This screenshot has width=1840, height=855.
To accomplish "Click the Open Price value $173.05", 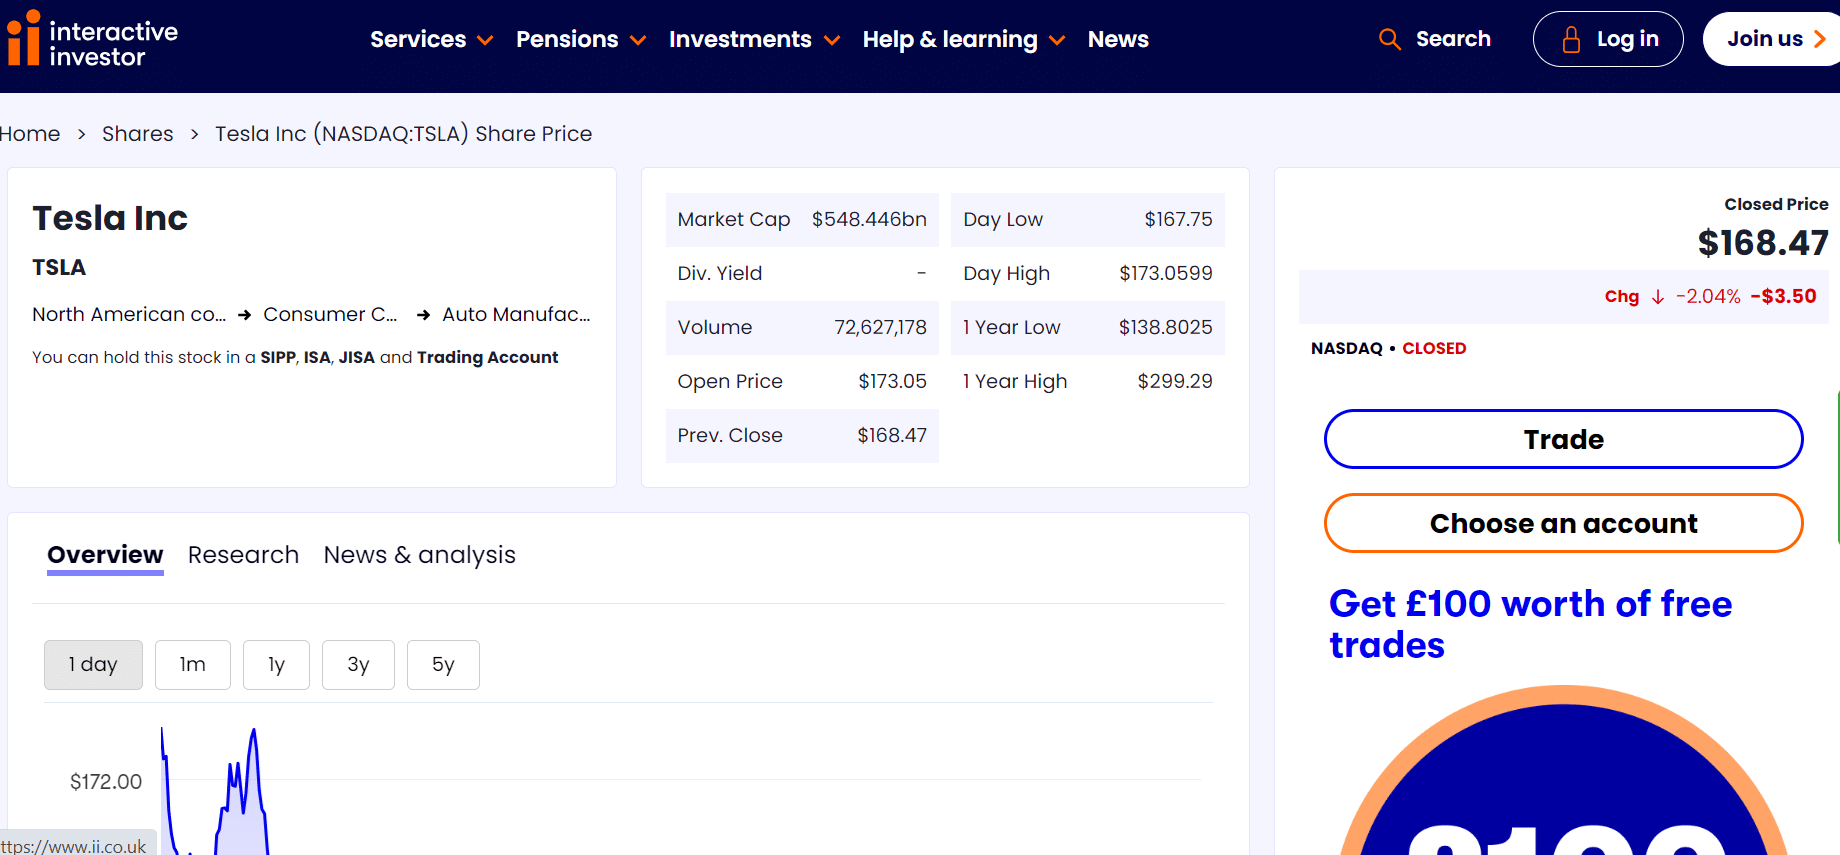I will point(892,381).
